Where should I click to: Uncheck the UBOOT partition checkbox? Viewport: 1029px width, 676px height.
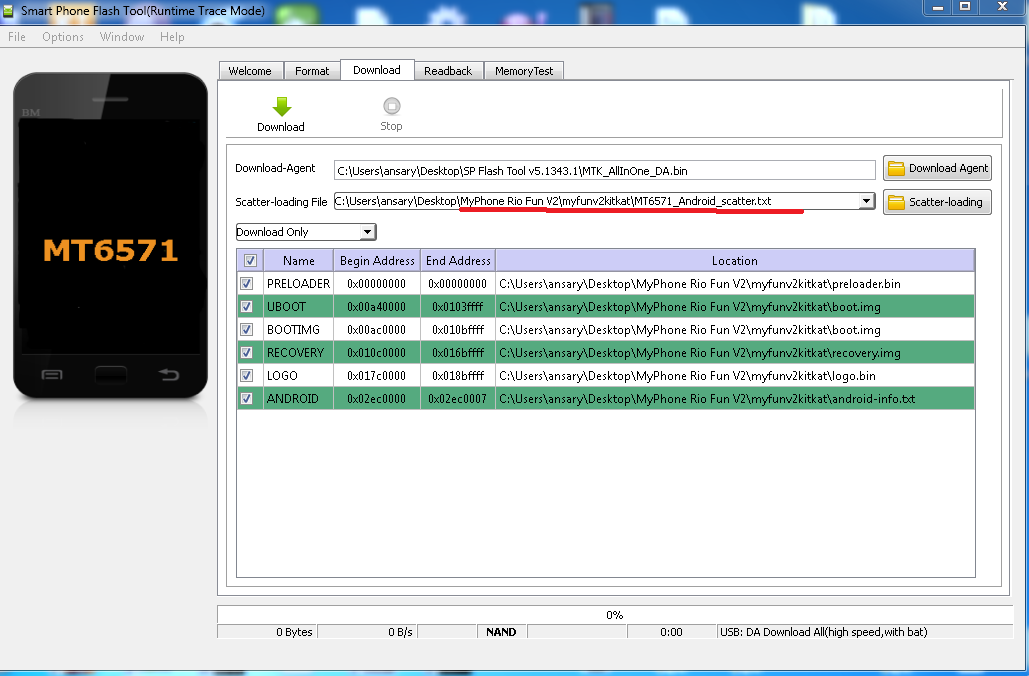point(247,306)
